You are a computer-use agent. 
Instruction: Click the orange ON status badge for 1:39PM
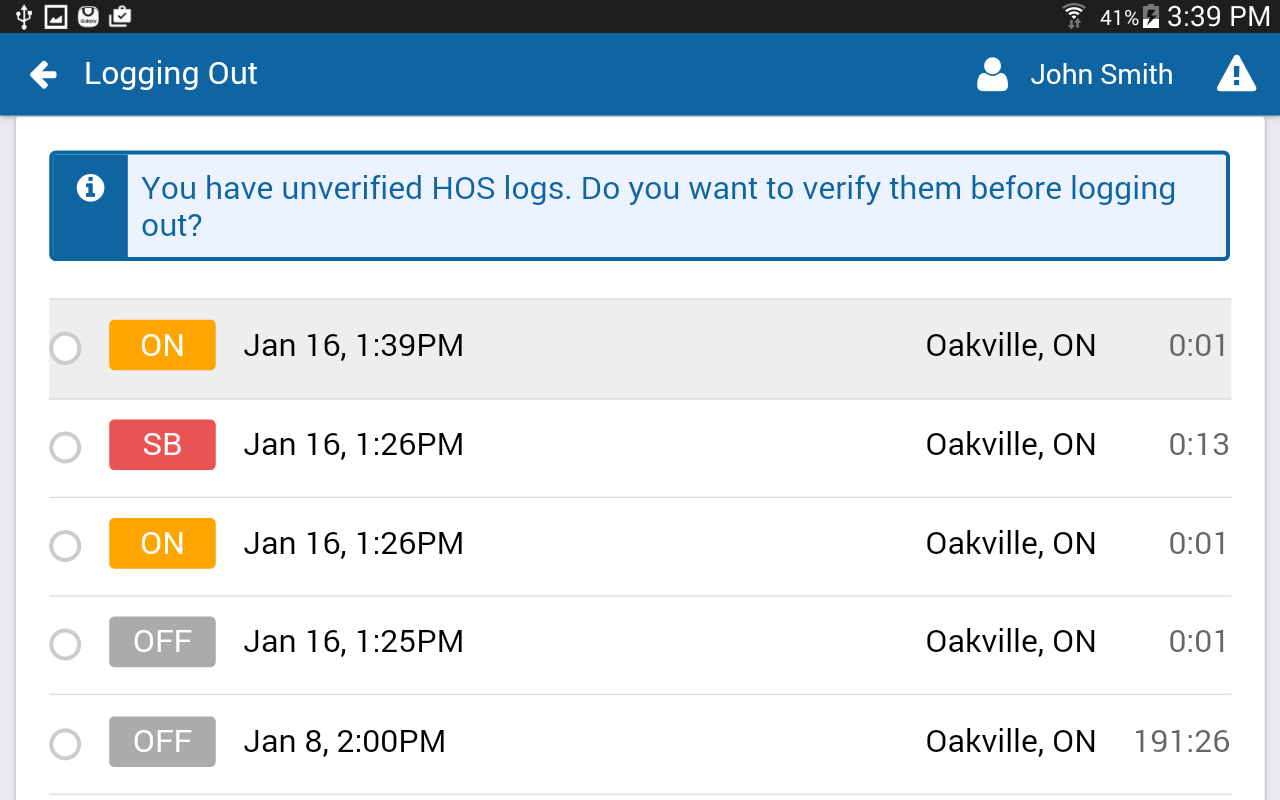point(162,344)
